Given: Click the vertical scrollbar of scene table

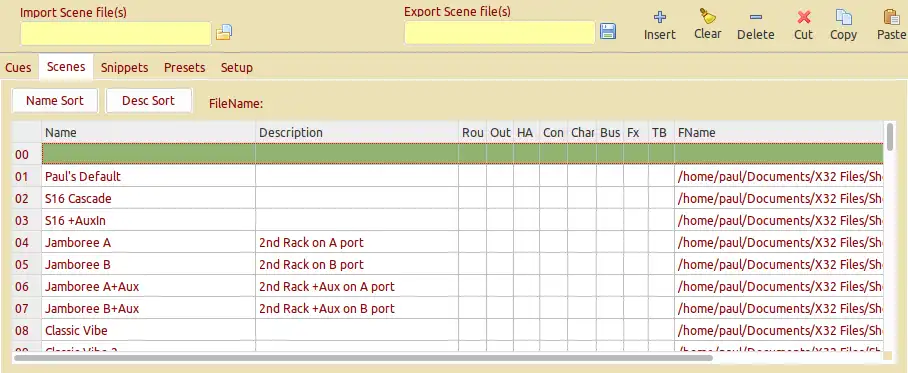Looking at the screenshot, I should pos(891,136).
